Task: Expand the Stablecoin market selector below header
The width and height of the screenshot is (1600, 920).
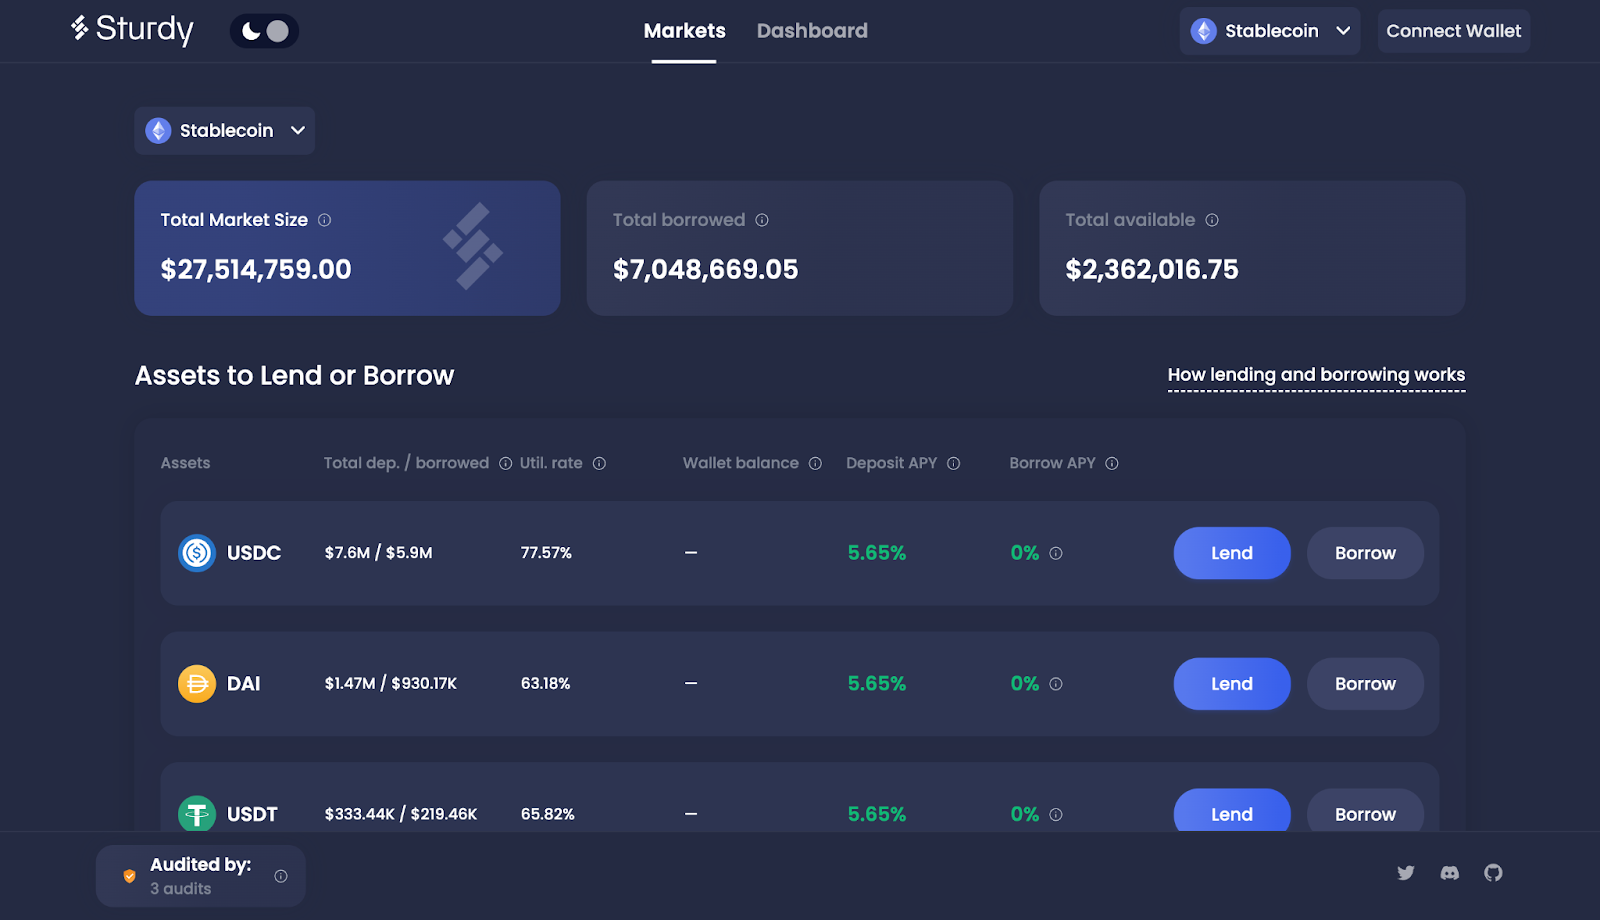Action: coord(225,131)
